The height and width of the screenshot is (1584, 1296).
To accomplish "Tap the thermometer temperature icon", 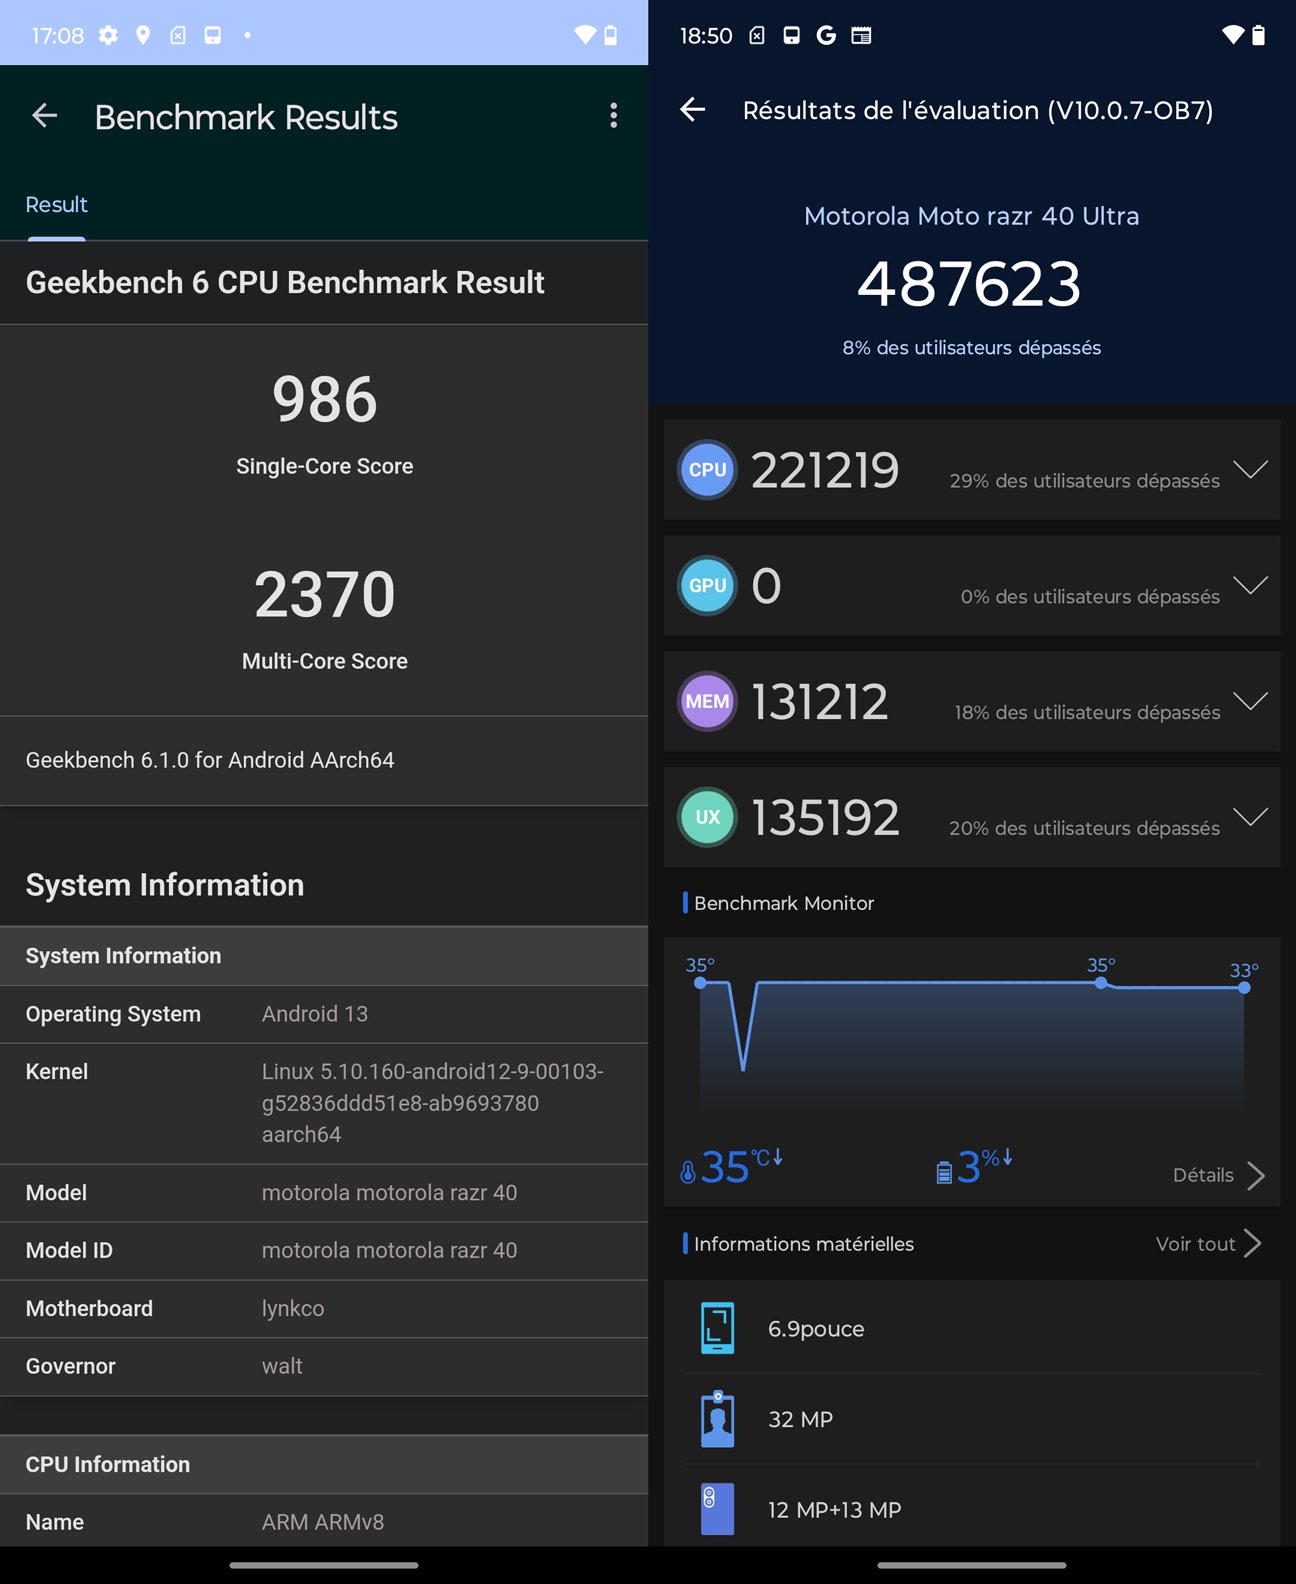I will (x=688, y=1171).
